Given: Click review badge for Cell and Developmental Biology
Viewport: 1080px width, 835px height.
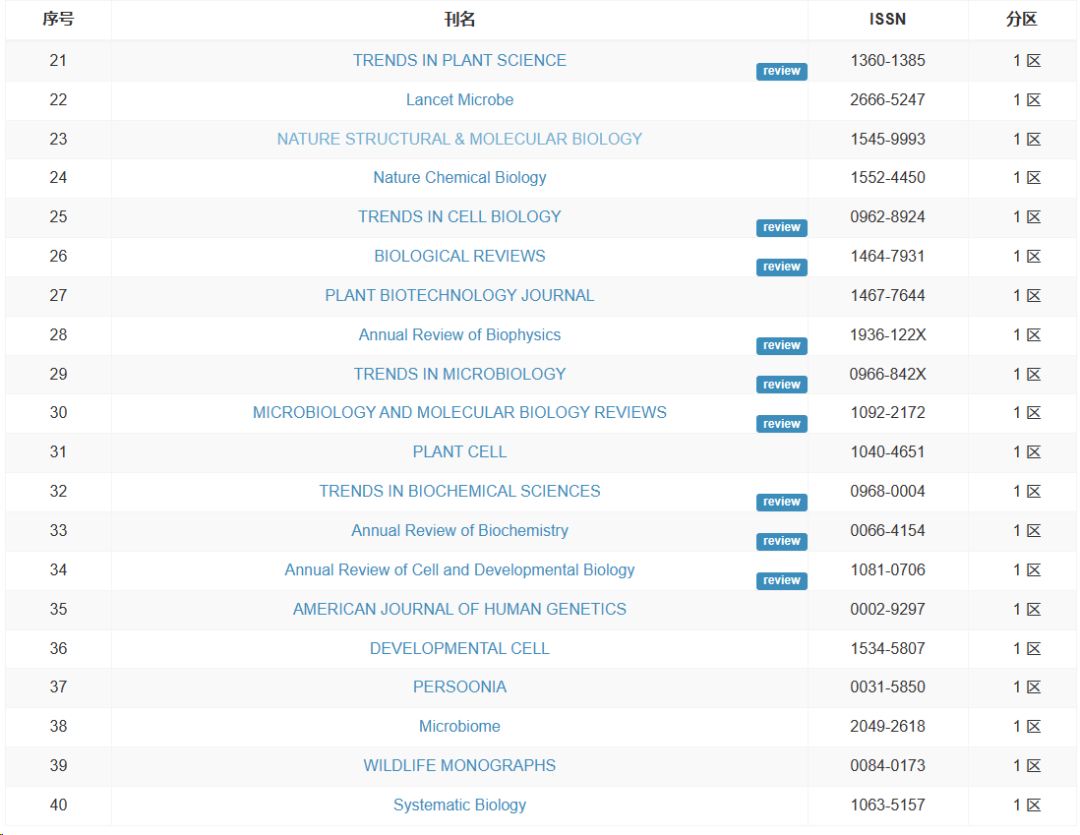Looking at the screenshot, I should click(x=781, y=580).
